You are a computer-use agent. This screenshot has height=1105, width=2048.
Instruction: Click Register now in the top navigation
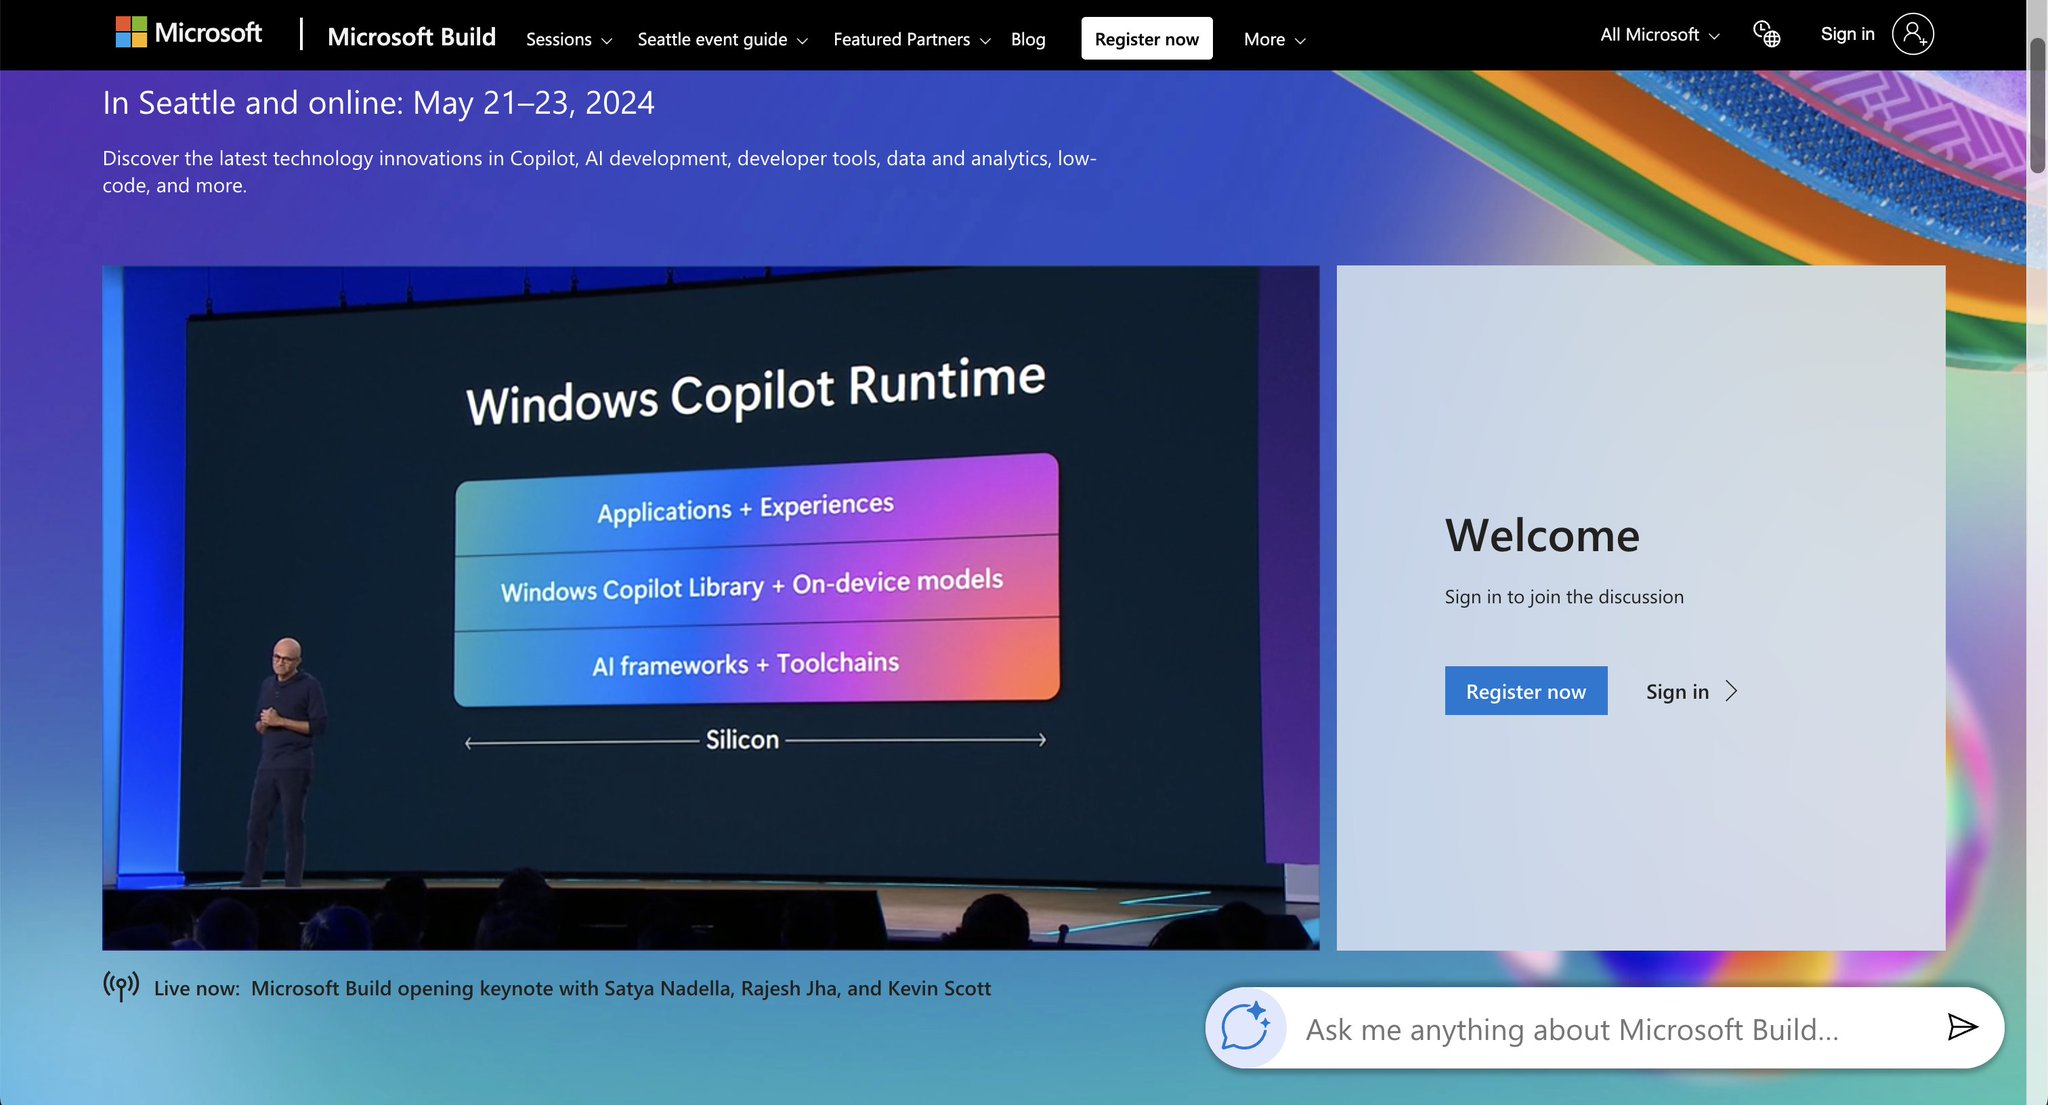[1146, 39]
